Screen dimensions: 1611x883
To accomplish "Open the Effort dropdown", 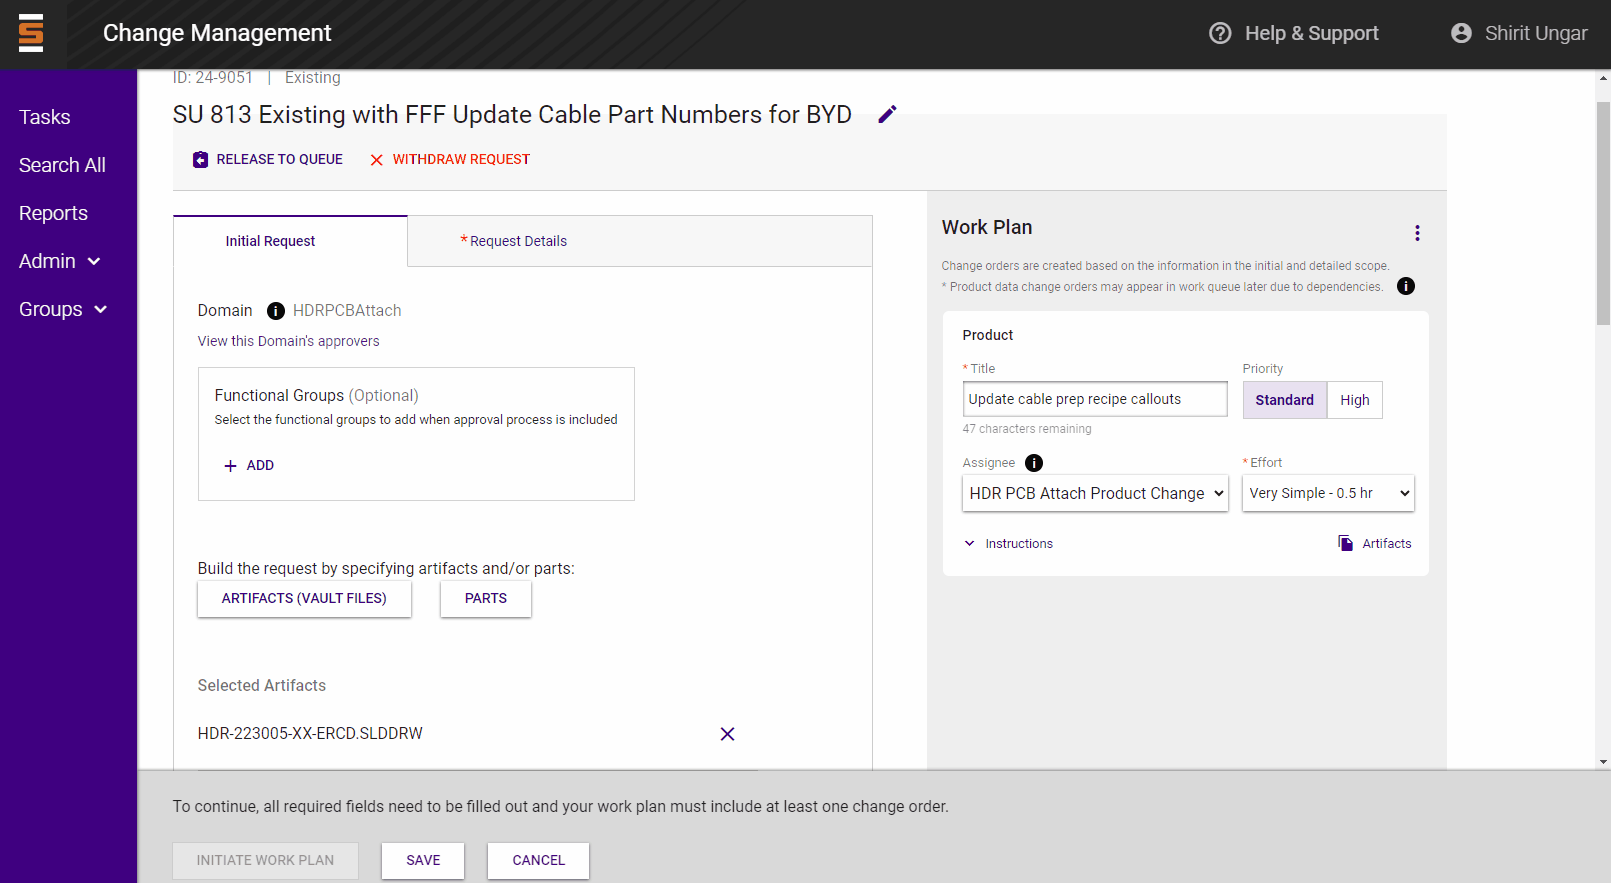I will point(1328,493).
